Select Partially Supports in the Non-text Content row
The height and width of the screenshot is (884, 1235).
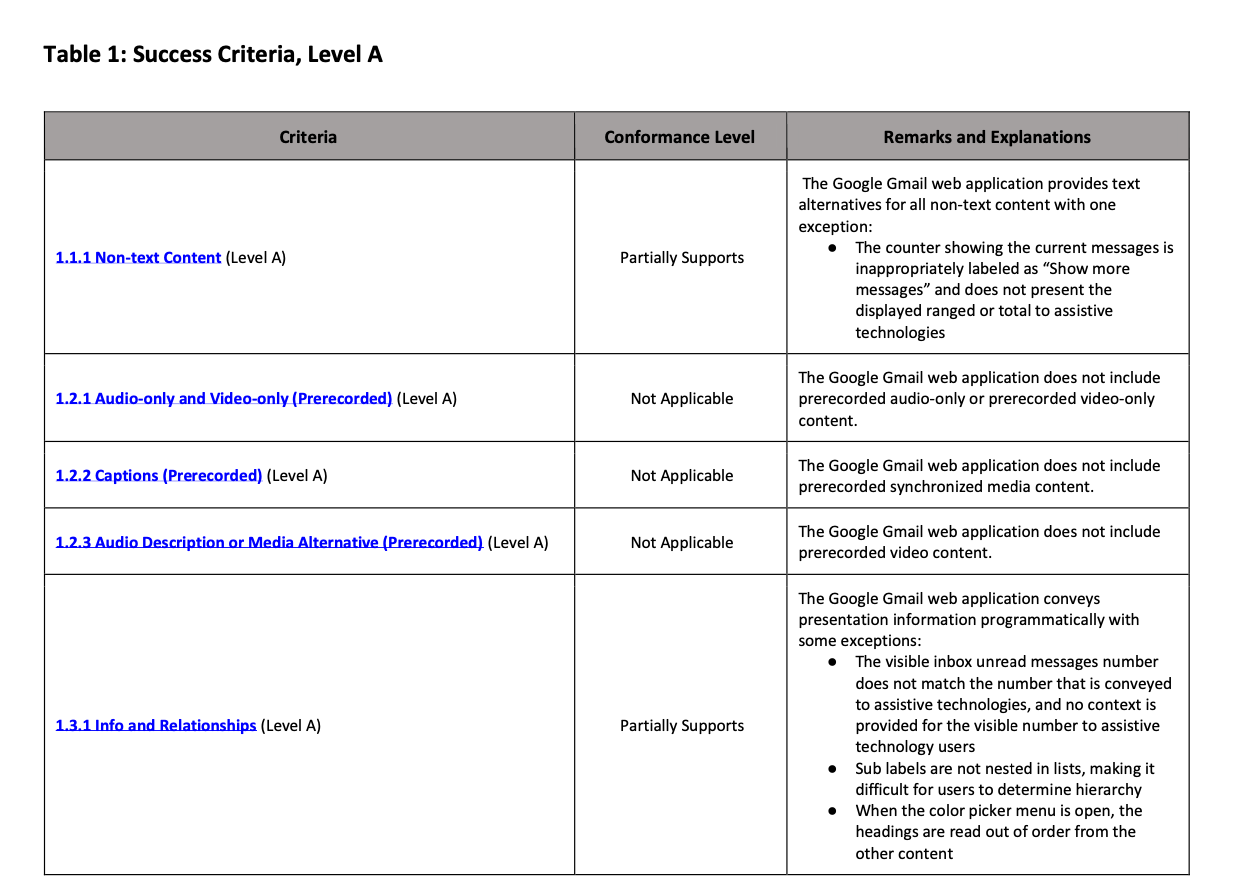coord(681,258)
